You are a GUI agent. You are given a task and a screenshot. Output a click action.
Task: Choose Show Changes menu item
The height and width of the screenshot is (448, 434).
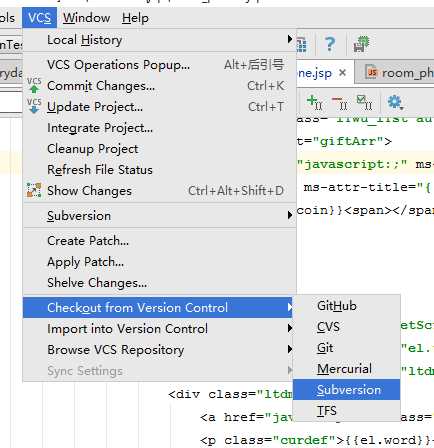pyautogui.click(x=159, y=191)
